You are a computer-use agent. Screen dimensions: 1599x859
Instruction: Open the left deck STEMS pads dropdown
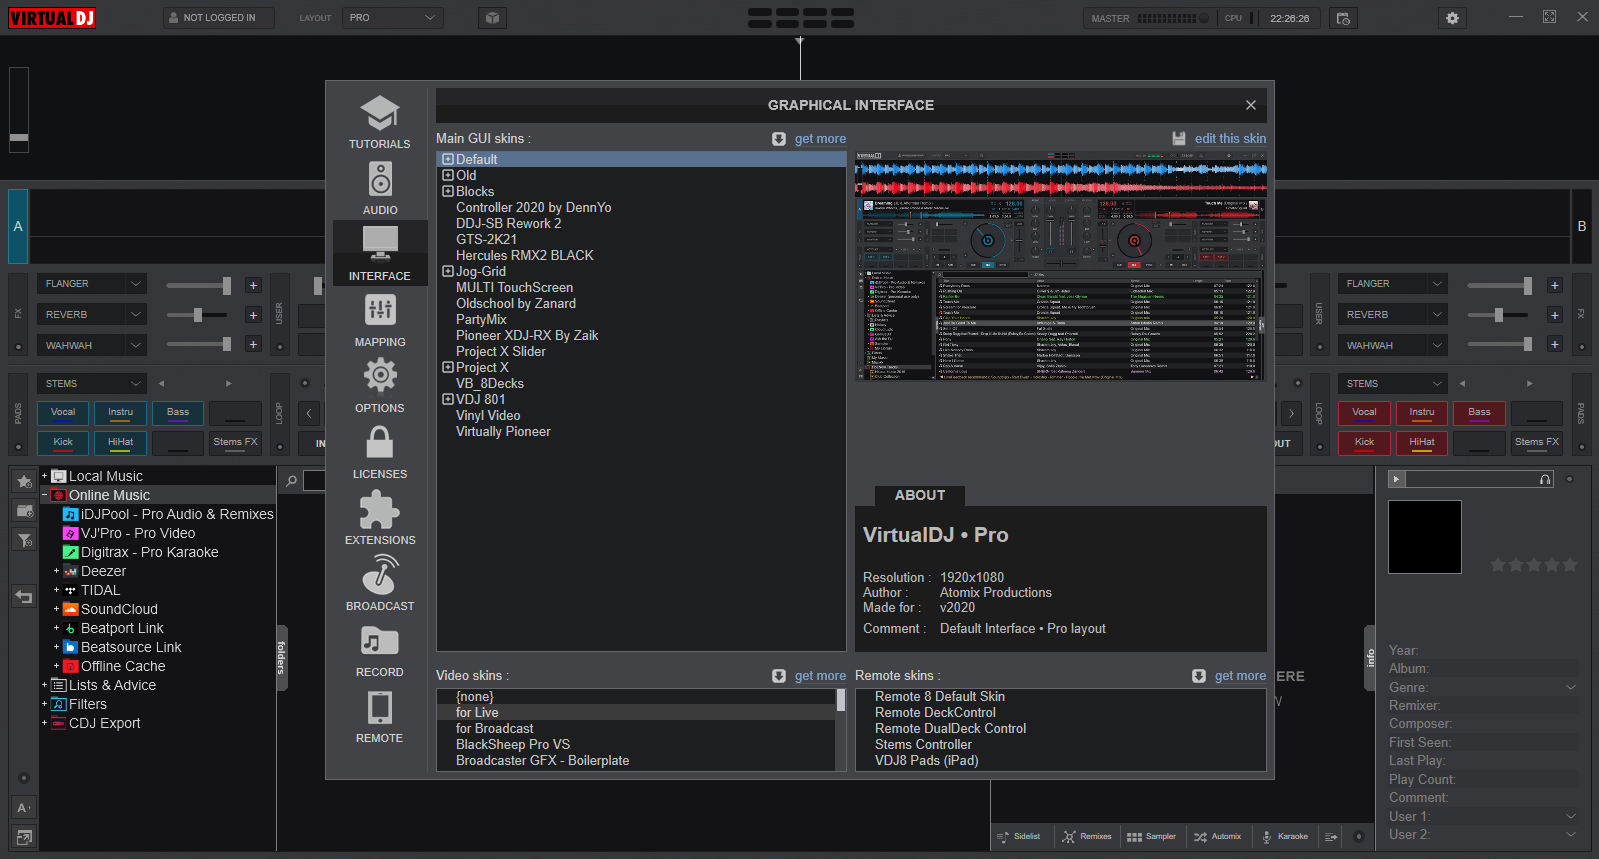pyautogui.click(x=92, y=384)
